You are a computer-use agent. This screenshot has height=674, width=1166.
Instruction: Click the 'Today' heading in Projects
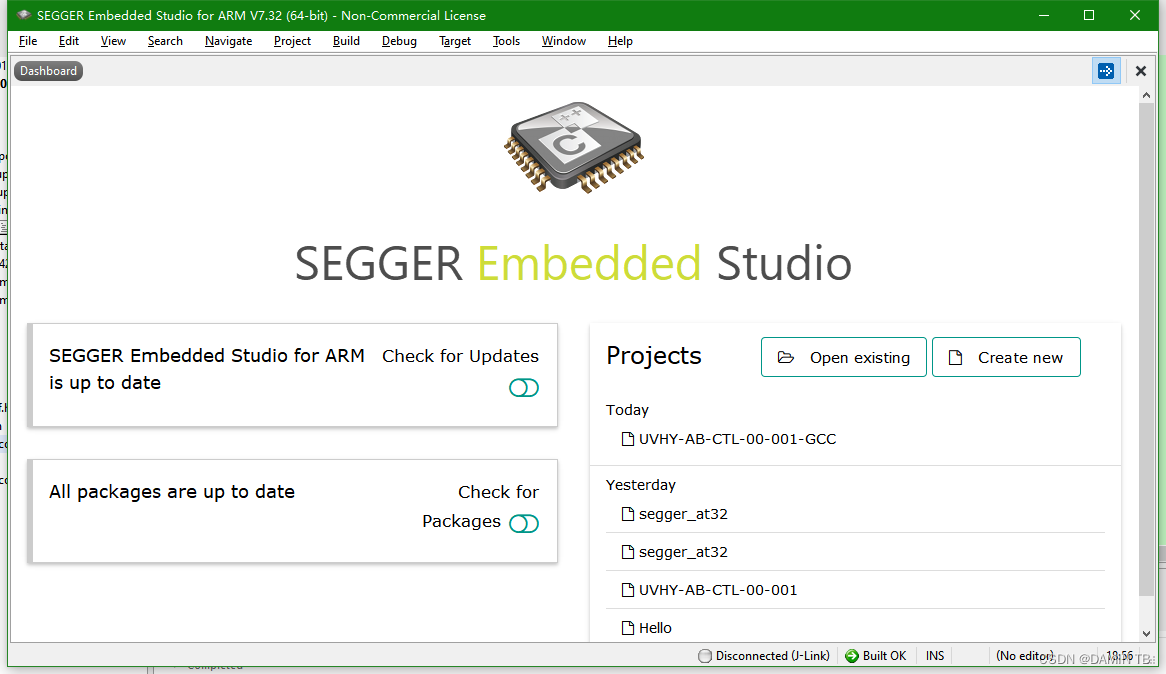pos(627,410)
